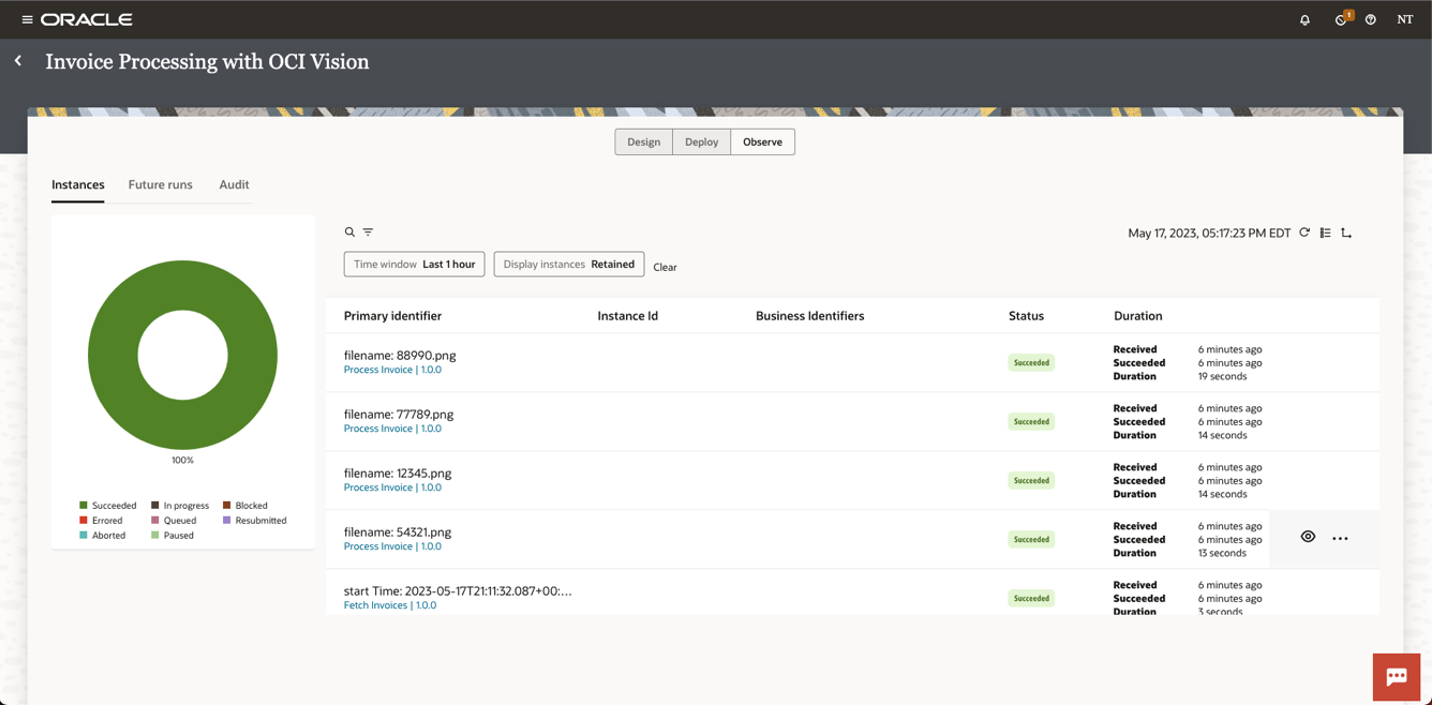Open the hamburger navigation menu

click(27, 20)
